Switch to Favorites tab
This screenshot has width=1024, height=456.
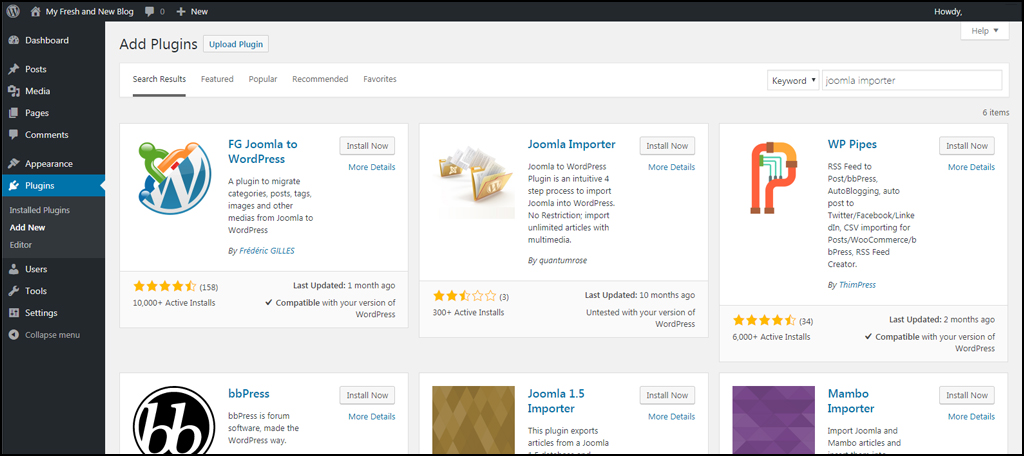(x=379, y=79)
